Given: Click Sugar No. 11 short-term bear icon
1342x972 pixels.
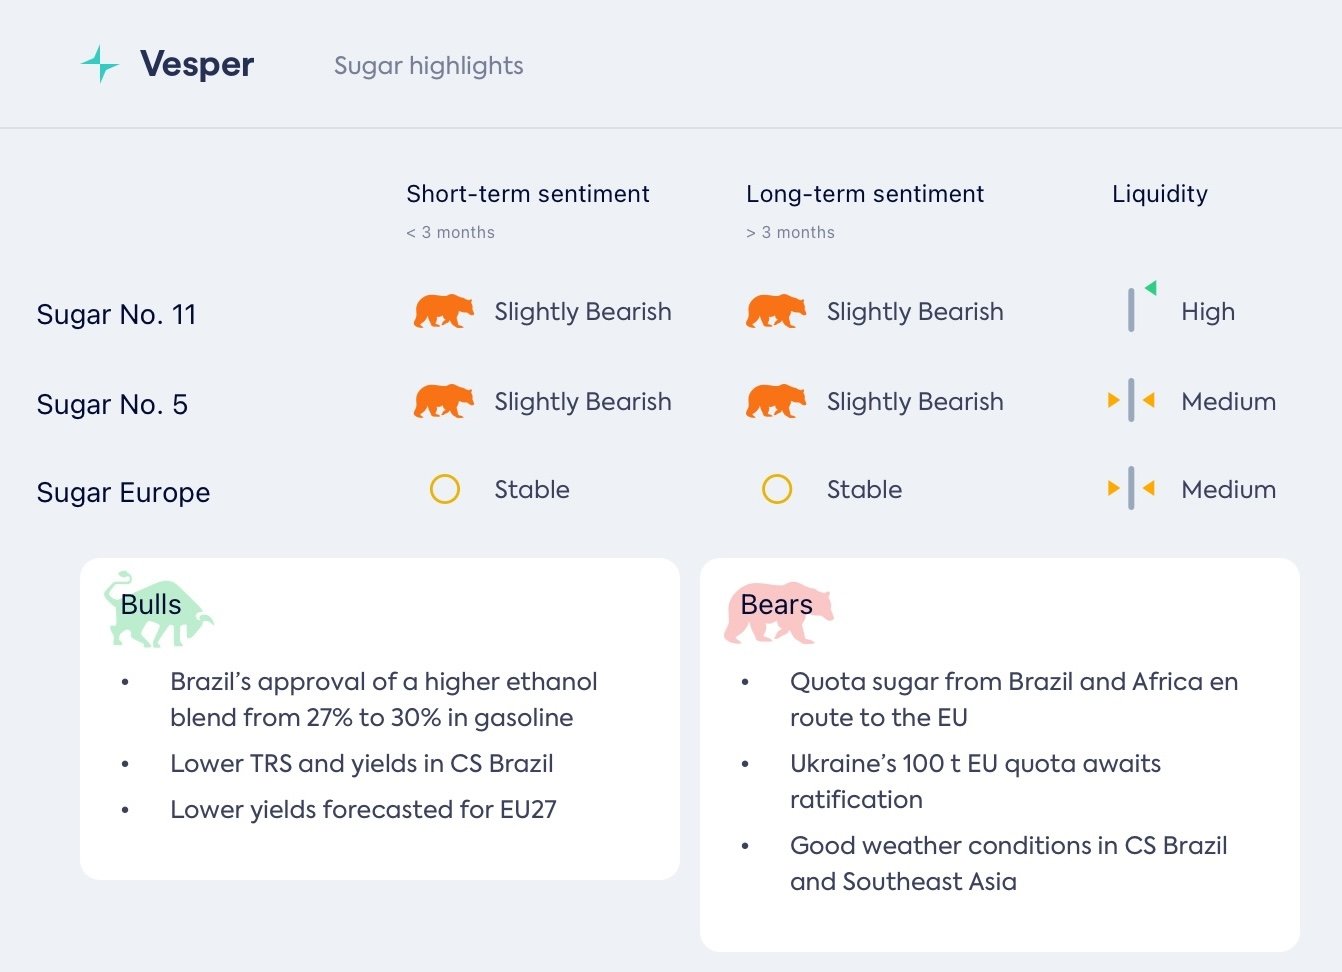Looking at the screenshot, I should coord(444,311).
